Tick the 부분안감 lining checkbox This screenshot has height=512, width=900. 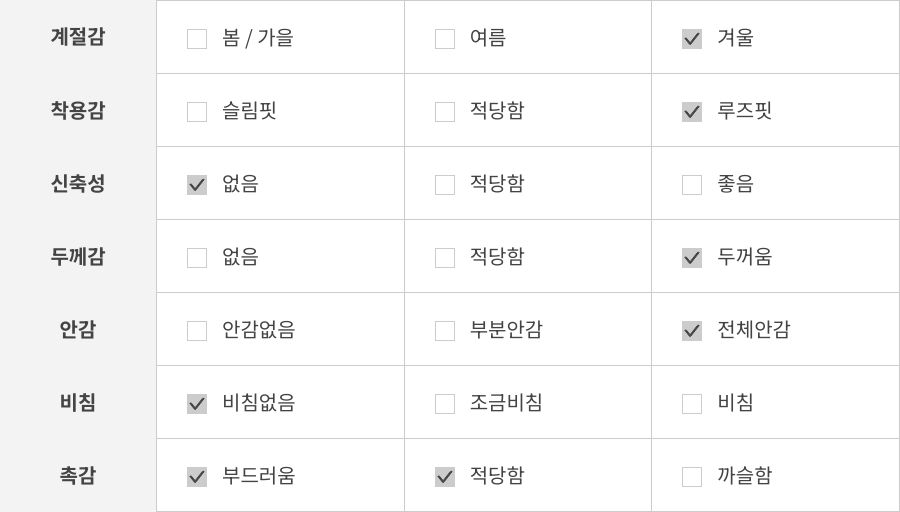click(445, 331)
